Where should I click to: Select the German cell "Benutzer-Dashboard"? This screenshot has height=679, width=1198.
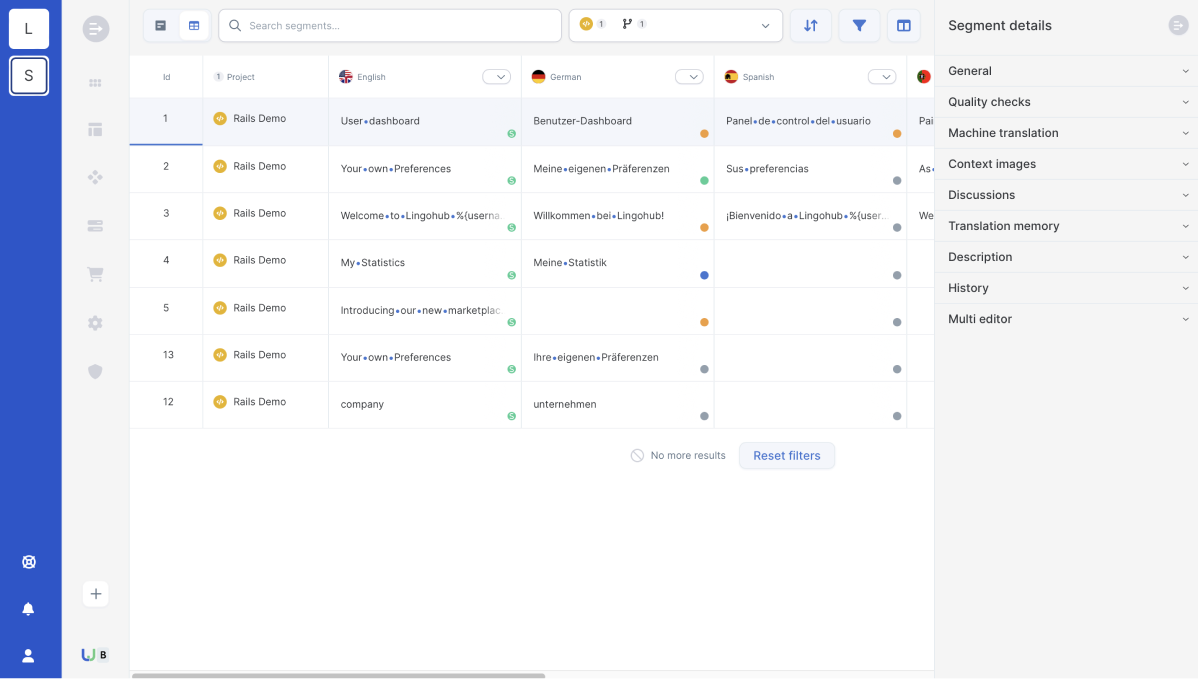click(617, 121)
